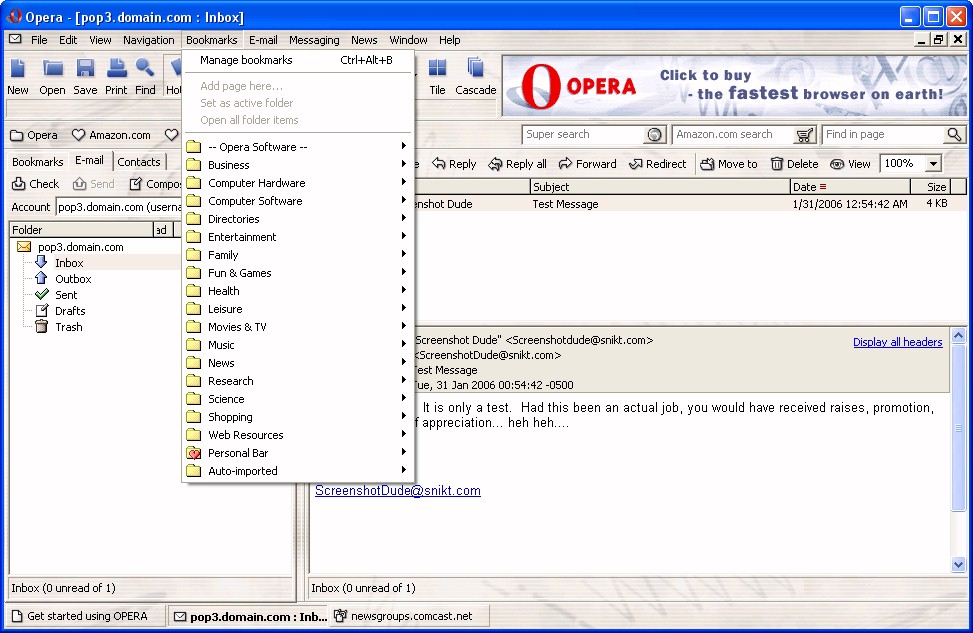Switch to the Contacts panel tab
This screenshot has height=633, width=973.
pos(139,162)
